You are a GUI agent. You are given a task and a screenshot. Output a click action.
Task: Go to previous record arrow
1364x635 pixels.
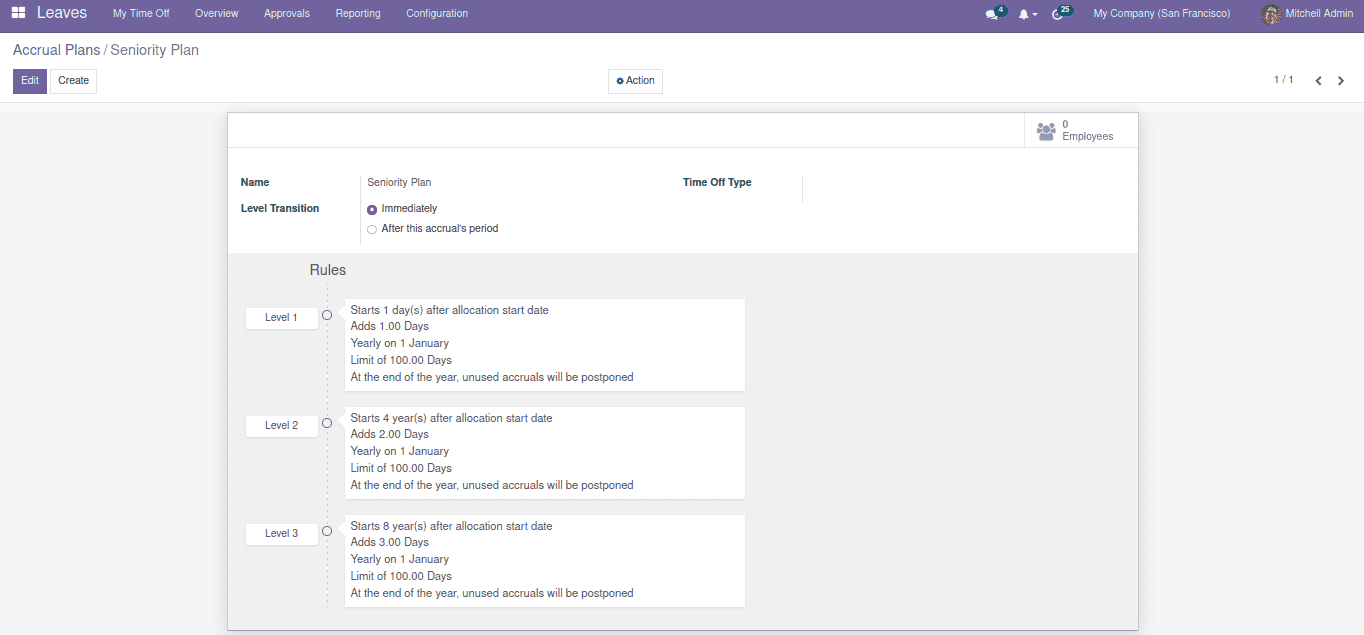pos(1318,81)
